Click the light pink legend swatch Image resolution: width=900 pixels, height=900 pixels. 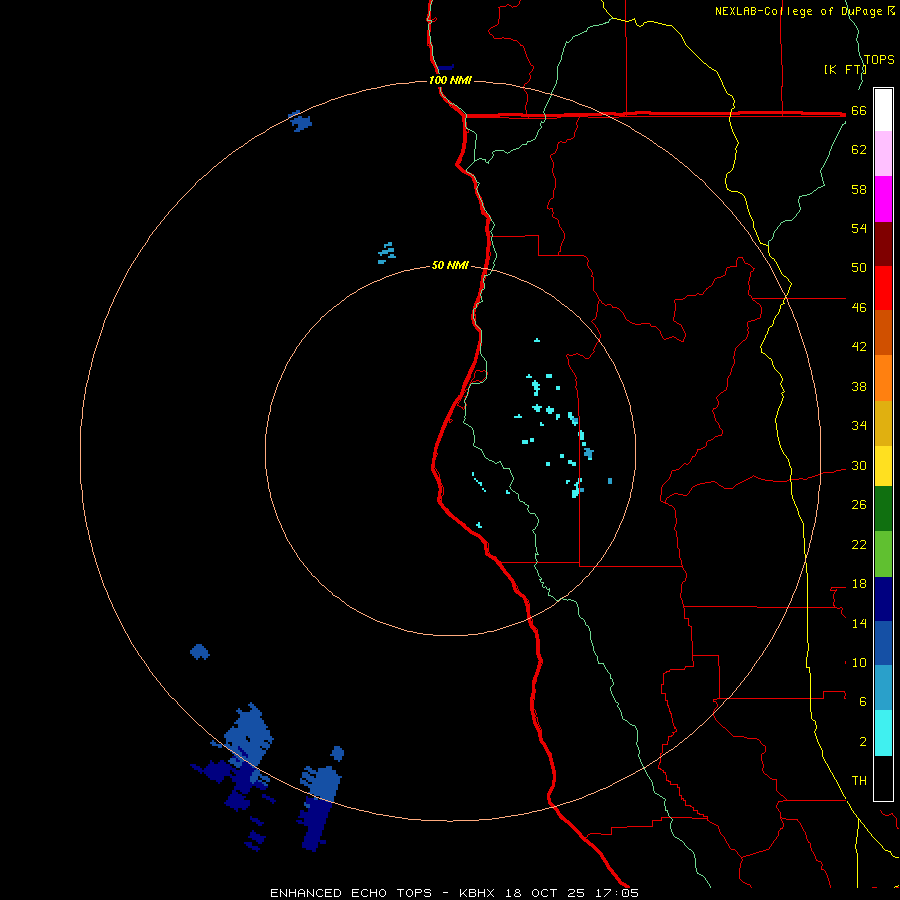click(x=883, y=154)
